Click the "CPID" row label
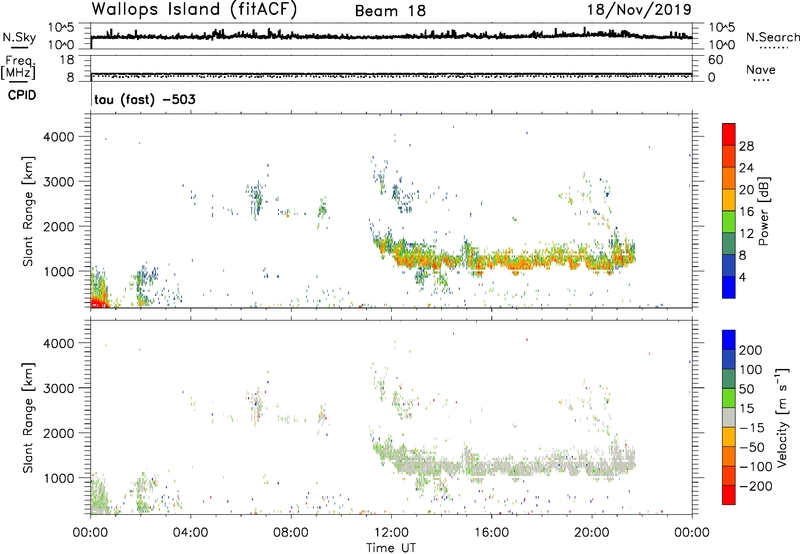The height and width of the screenshot is (554, 800). [x=22, y=95]
